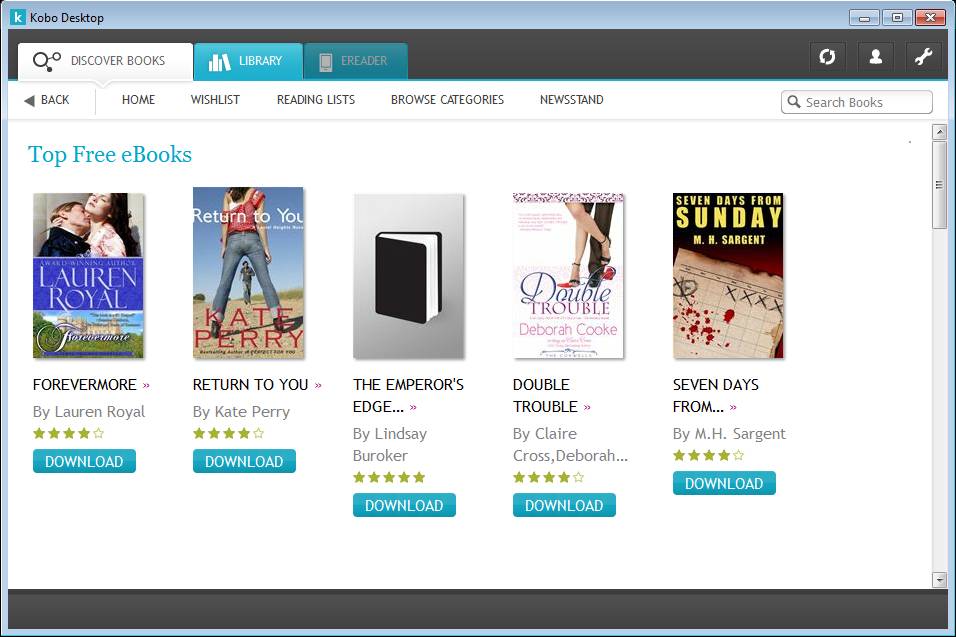The image size is (956, 637).
Task: Open Reading Lists
Action: [x=316, y=99]
